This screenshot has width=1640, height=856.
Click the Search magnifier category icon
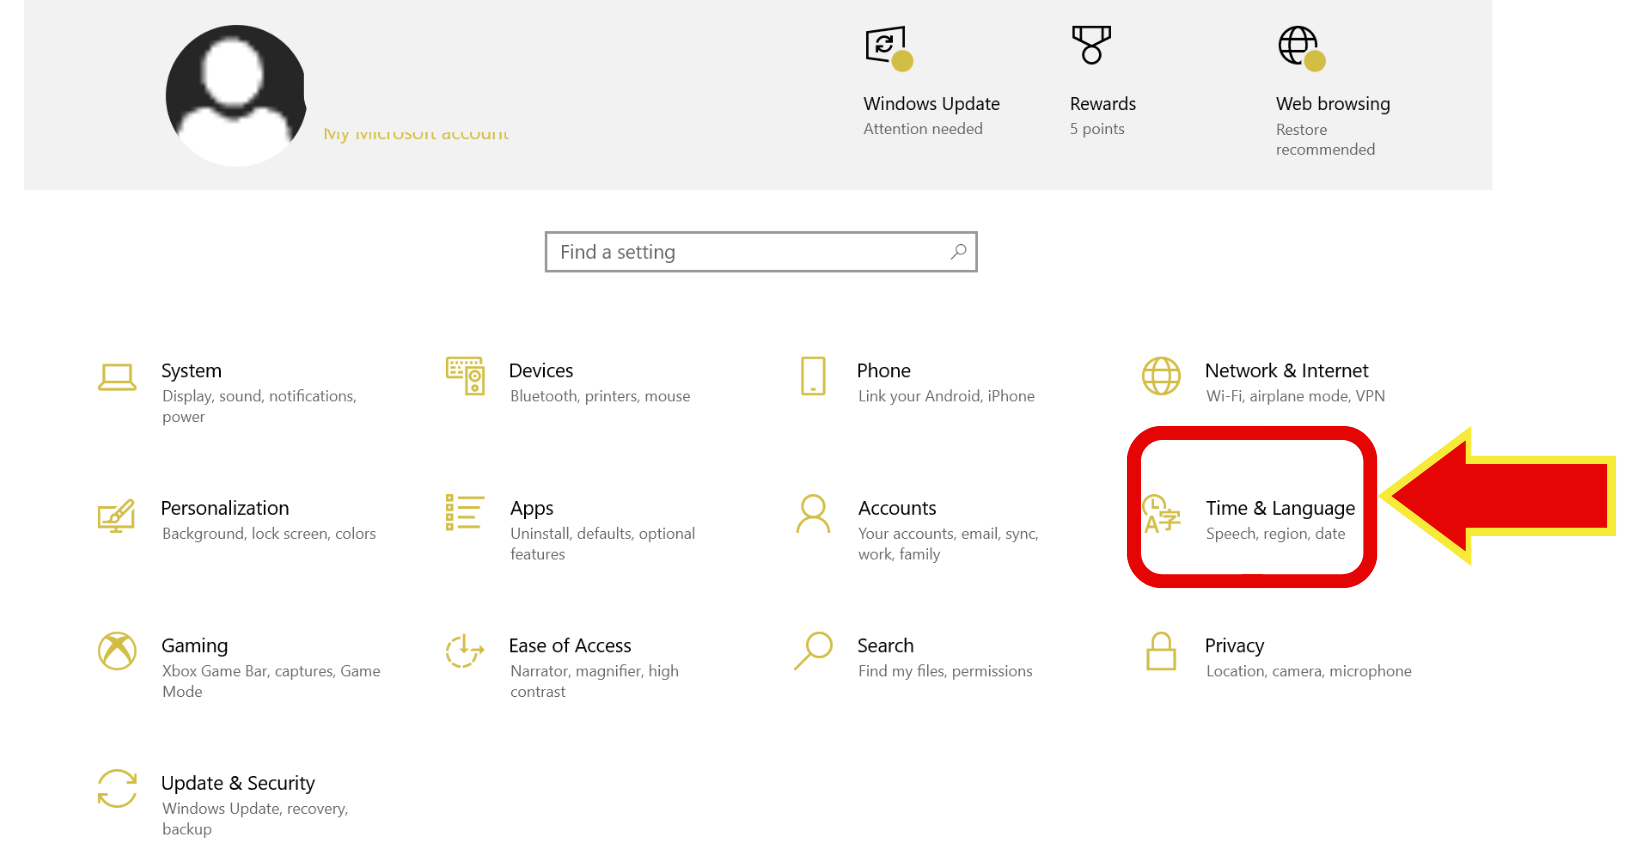[x=813, y=650]
